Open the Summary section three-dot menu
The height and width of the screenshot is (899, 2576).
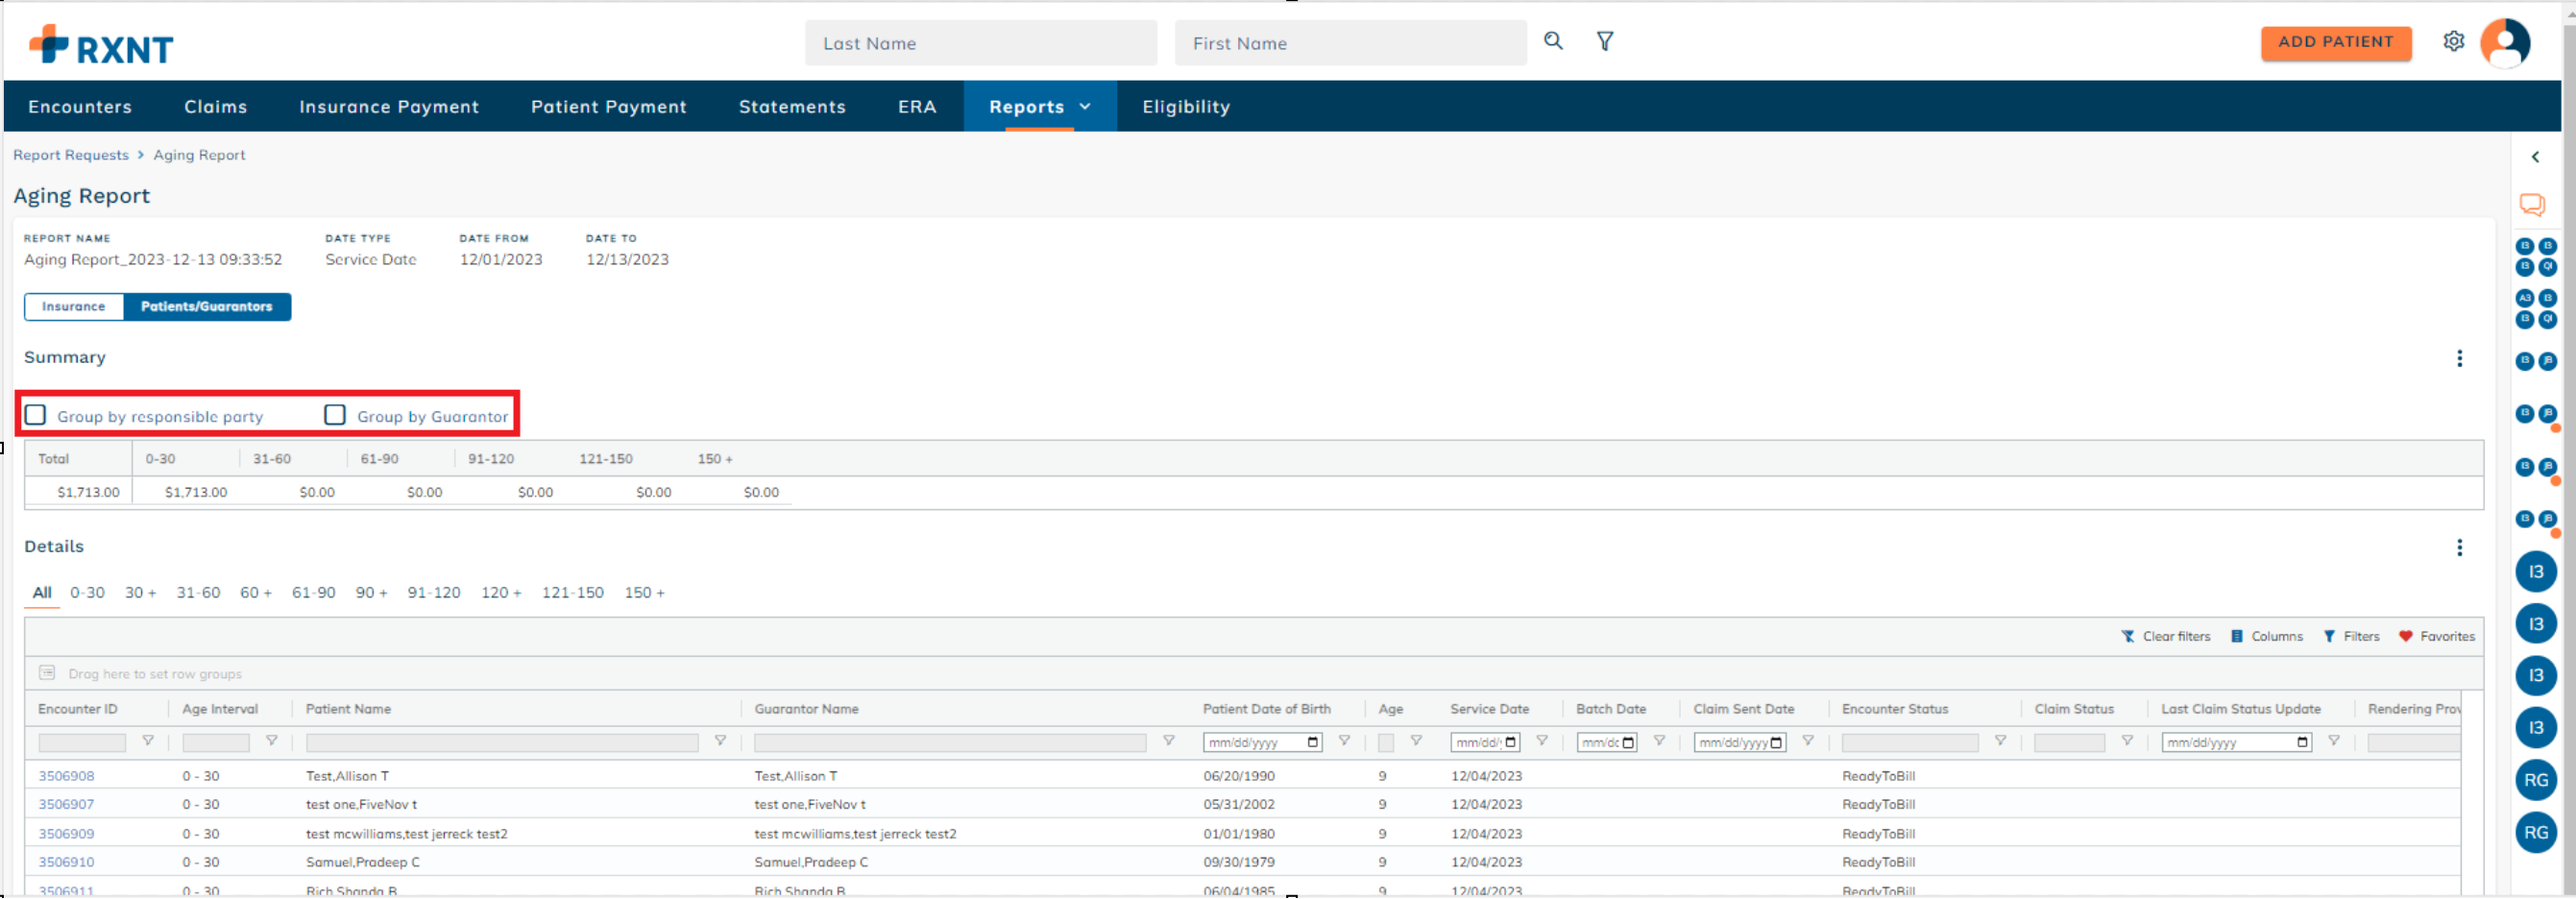click(2459, 358)
